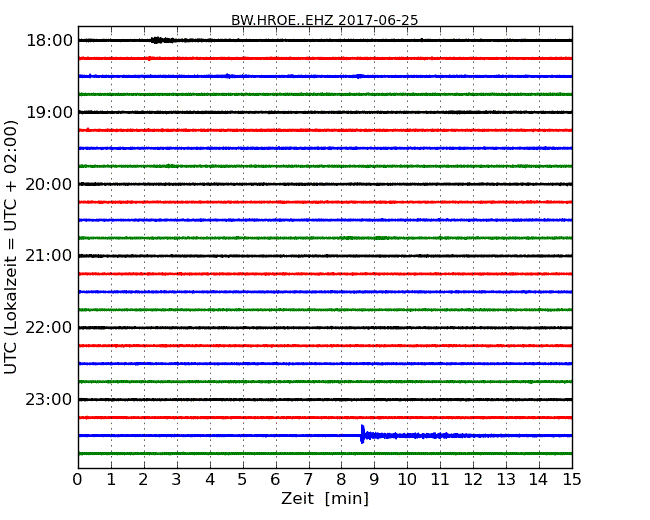Click x-axis tick label 8

[x=341, y=480]
